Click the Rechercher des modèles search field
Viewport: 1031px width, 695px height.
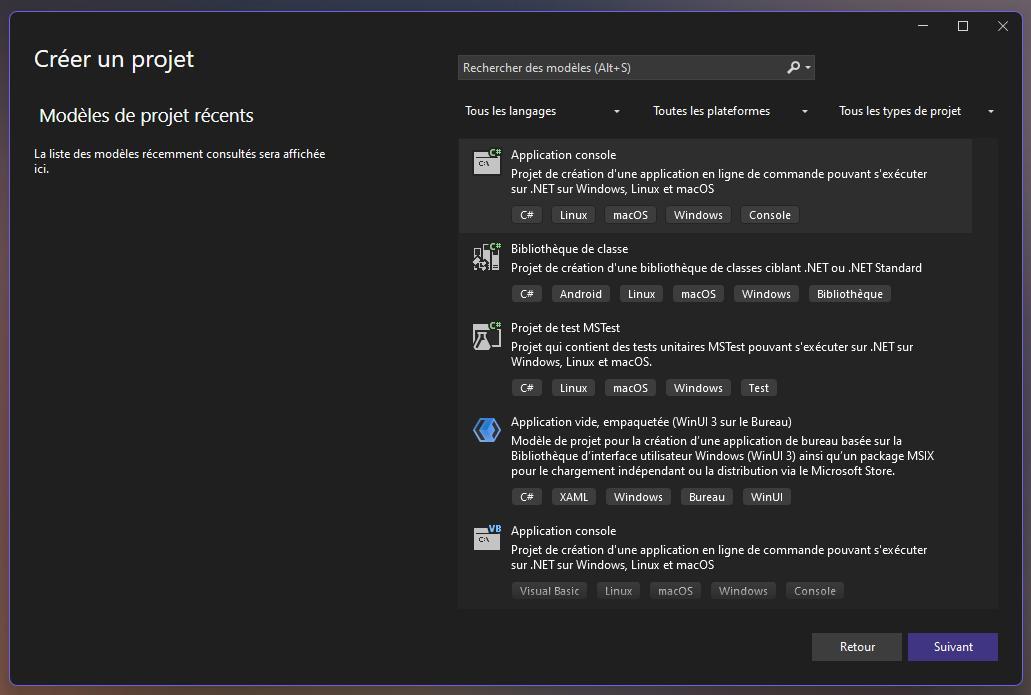click(610, 67)
